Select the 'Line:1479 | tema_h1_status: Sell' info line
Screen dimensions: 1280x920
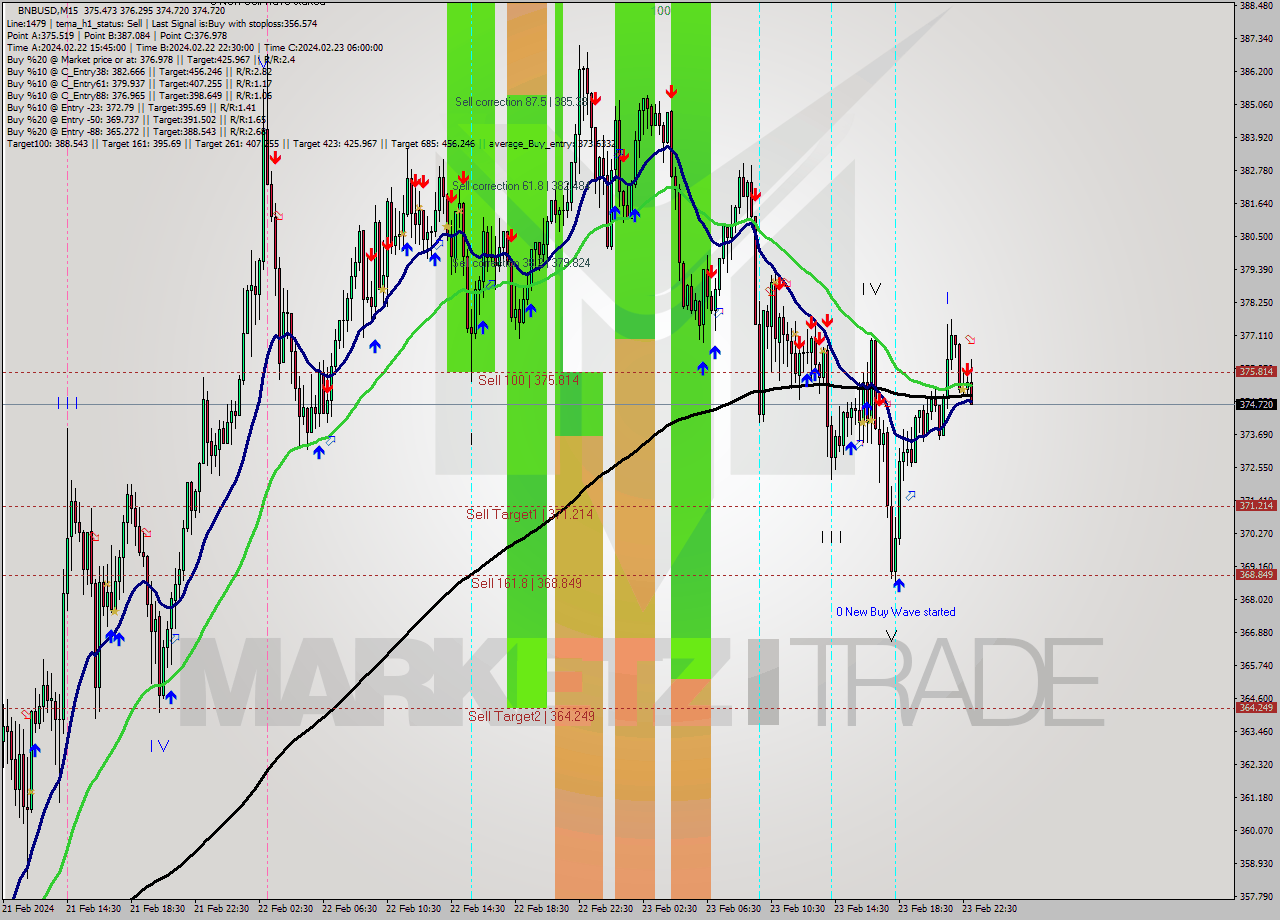point(162,23)
